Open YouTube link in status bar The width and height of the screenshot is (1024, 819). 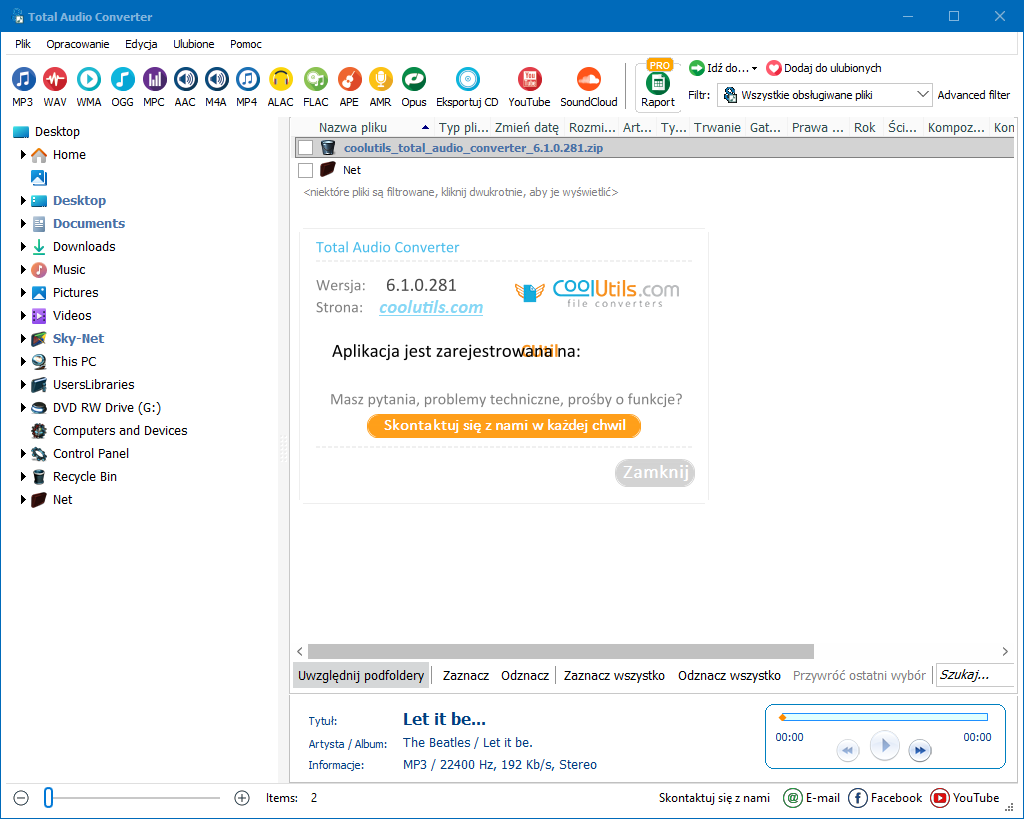[965, 797]
